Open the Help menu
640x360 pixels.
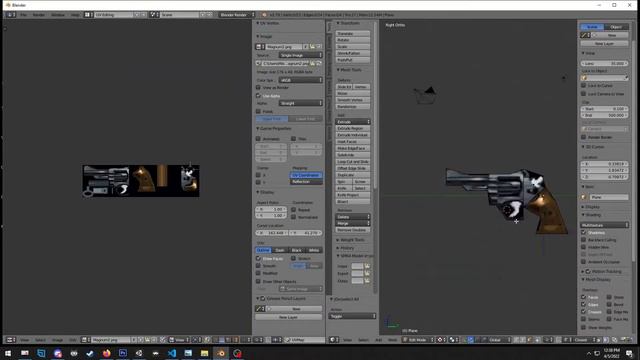(x=75, y=15)
